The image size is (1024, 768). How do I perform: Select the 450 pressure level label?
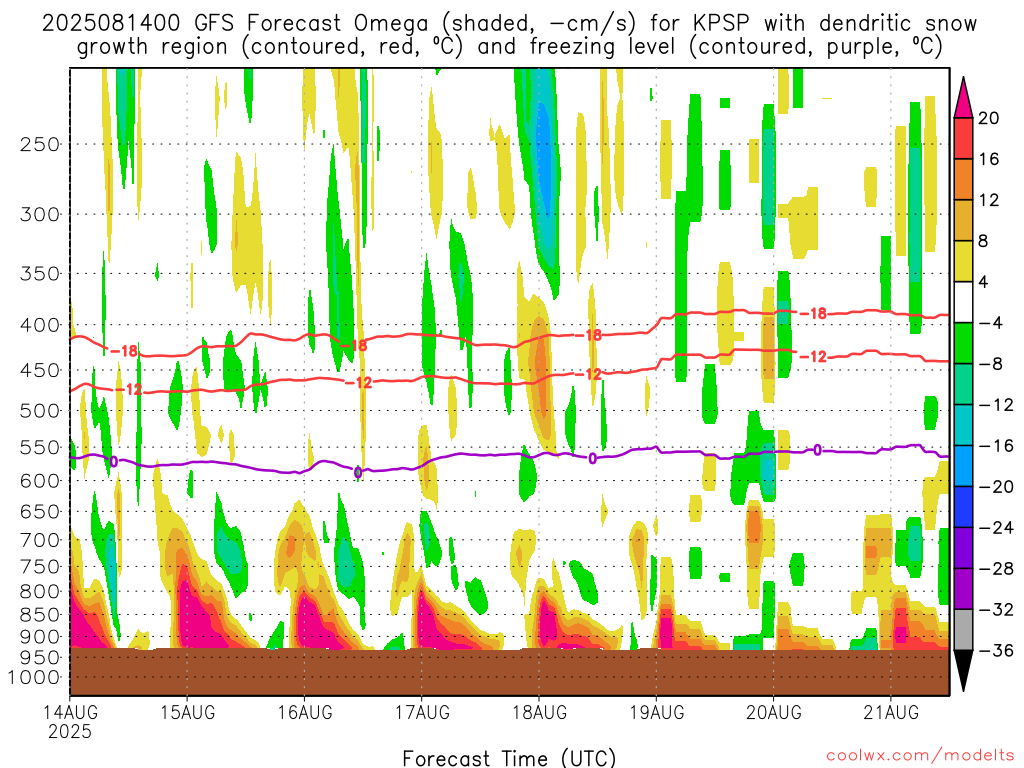[x=40, y=370]
